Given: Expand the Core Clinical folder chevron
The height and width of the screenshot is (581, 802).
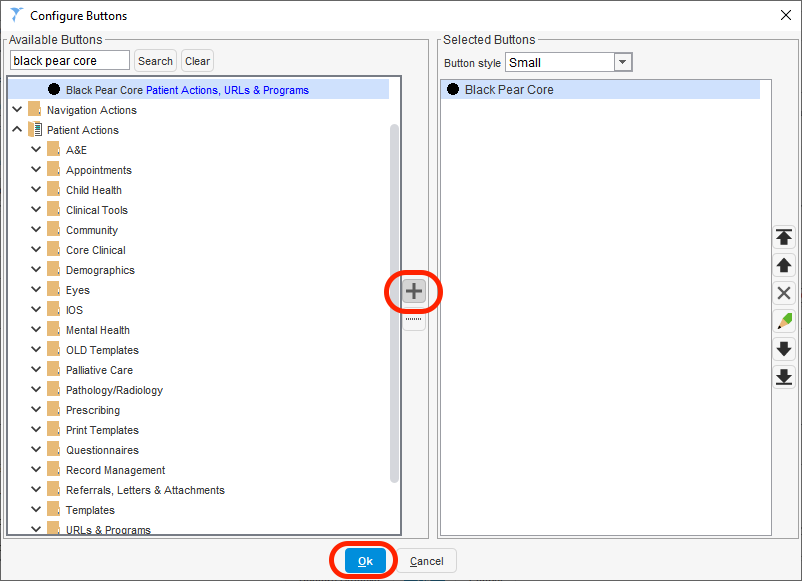Looking at the screenshot, I should [x=36, y=249].
